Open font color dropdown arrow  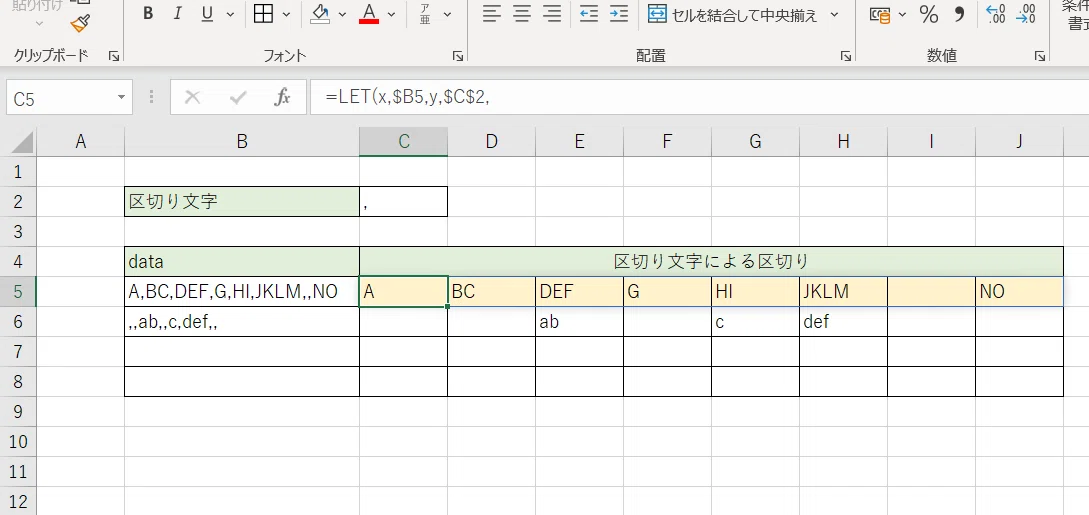click(x=391, y=14)
